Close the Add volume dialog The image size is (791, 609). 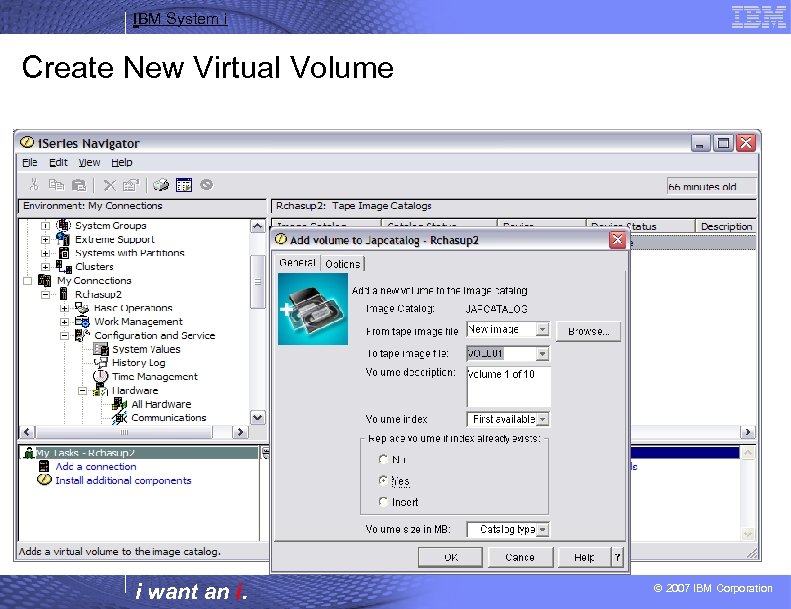click(x=617, y=240)
